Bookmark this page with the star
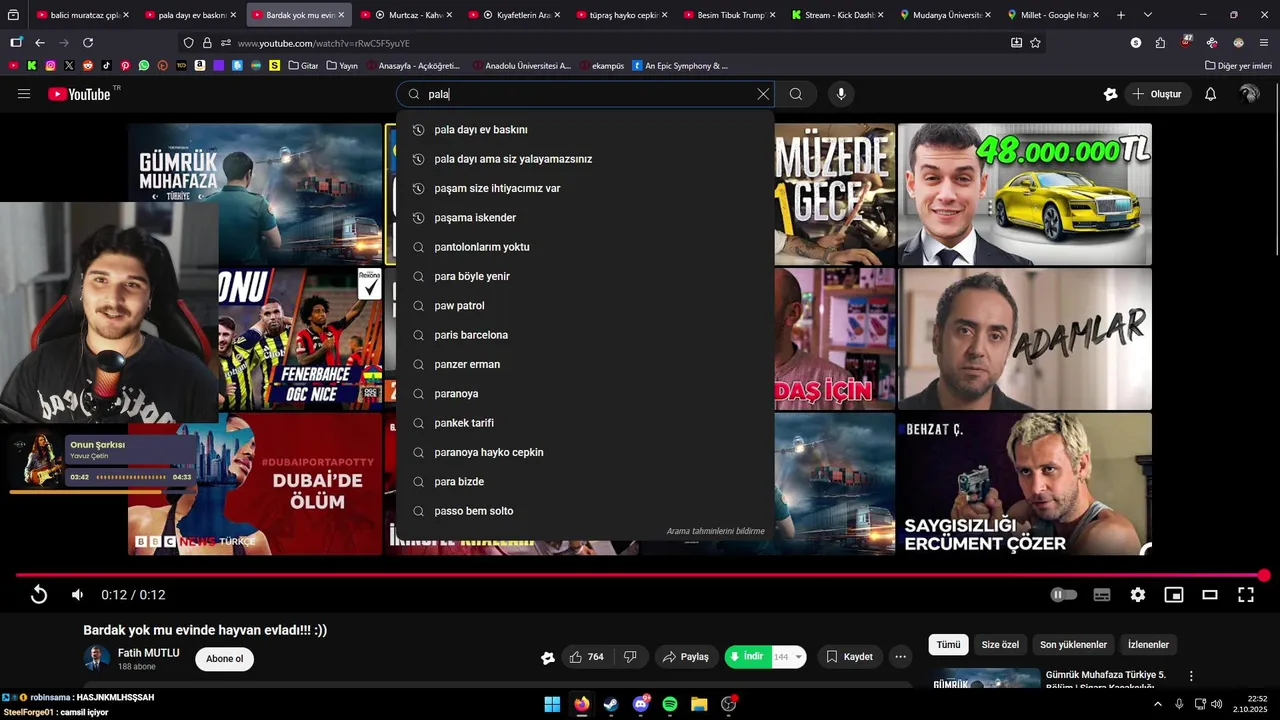 (x=1035, y=43)
